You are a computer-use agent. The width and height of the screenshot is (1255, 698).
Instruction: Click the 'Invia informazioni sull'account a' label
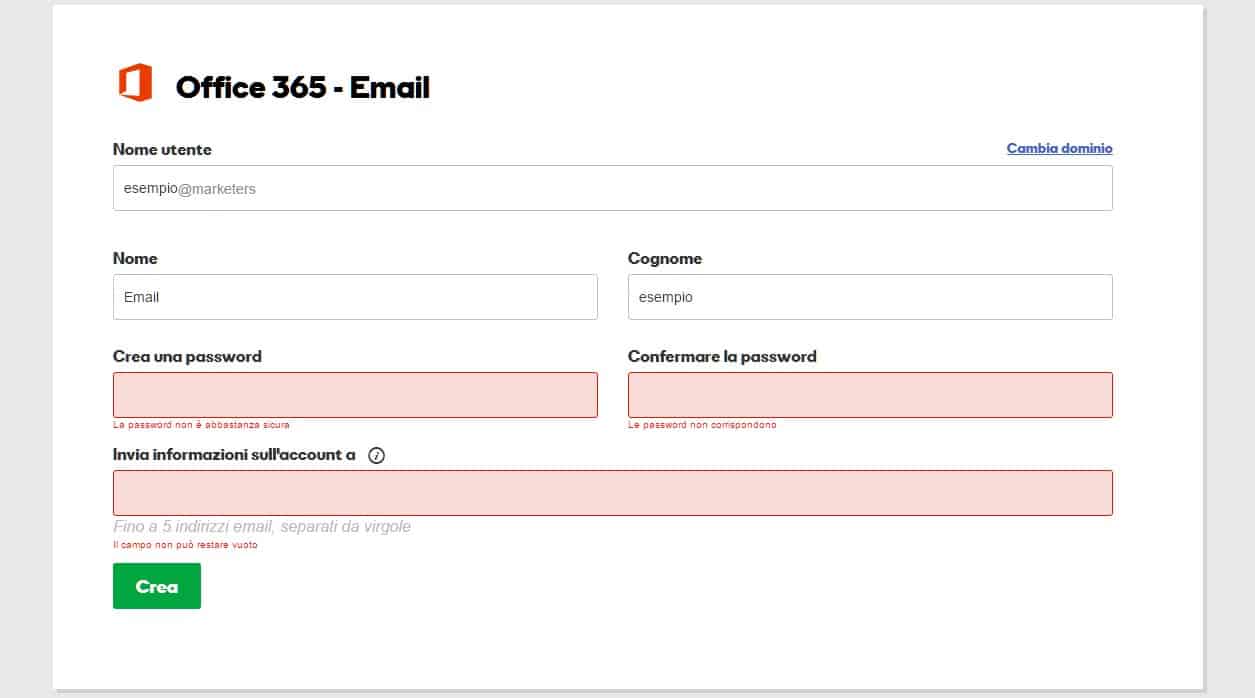pos(235,455)
